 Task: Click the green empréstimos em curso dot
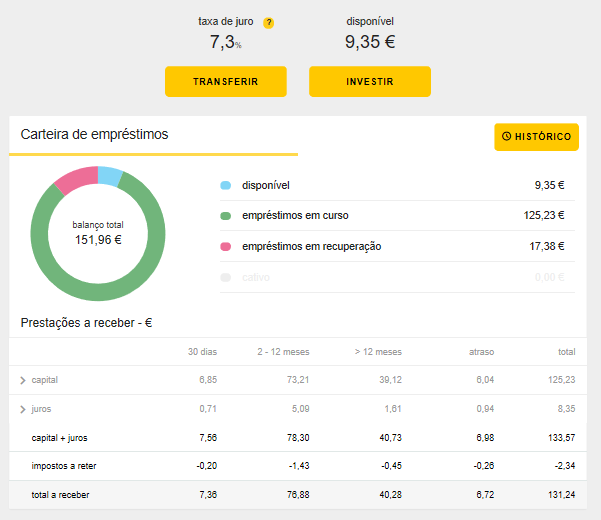pyautogui.click(x=225, y=215)
